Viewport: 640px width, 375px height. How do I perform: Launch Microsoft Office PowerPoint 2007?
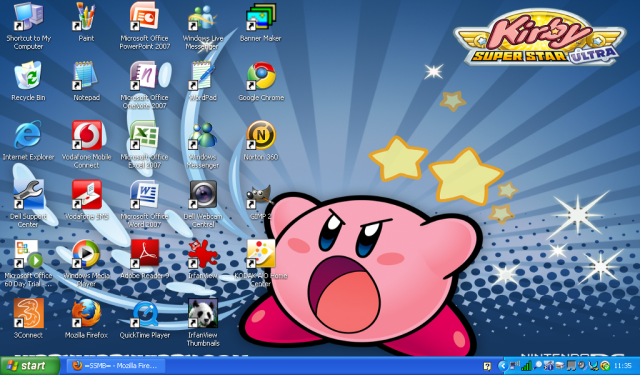tap(144, 27)
